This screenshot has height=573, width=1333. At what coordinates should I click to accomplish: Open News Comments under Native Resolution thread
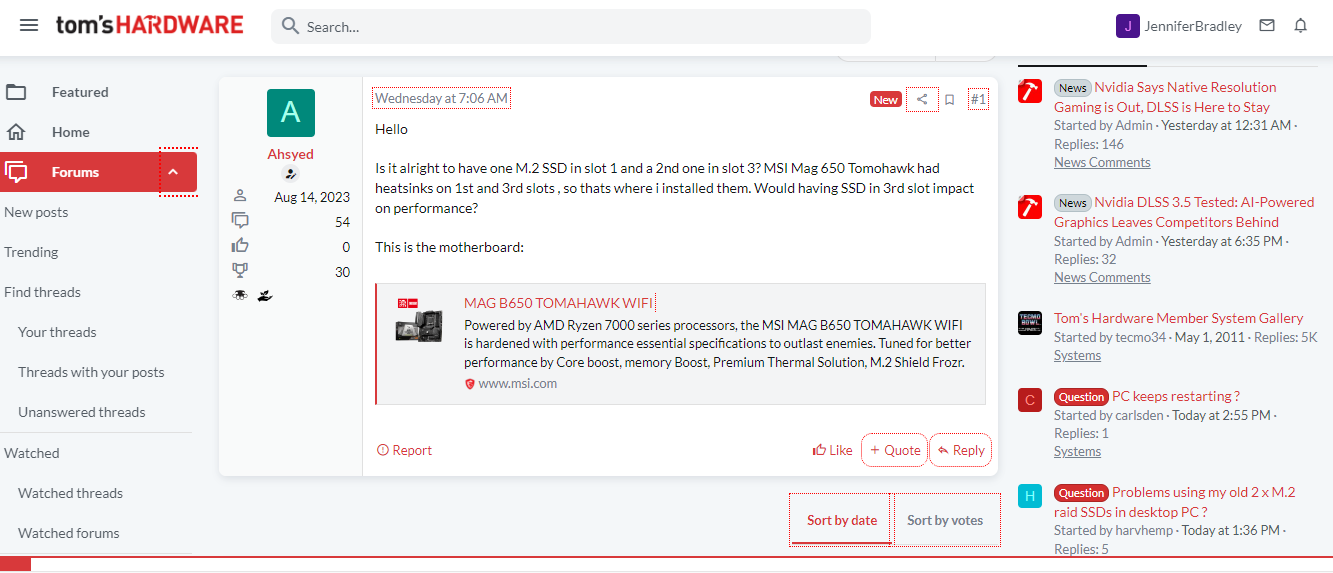(x=1102, y=162)
